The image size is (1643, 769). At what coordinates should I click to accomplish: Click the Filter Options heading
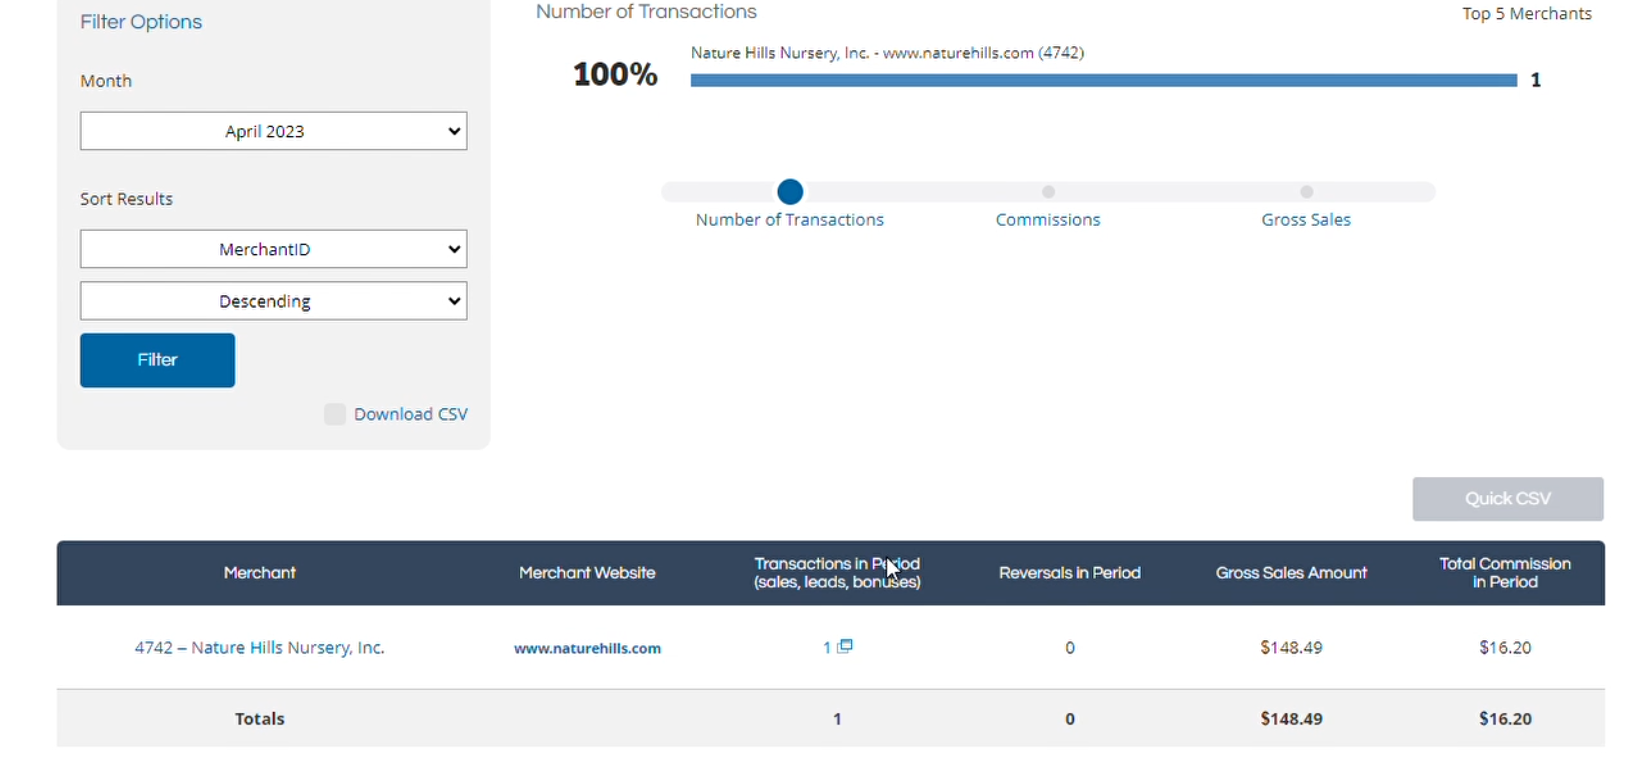pyautogui.click(x=141, y=22)
